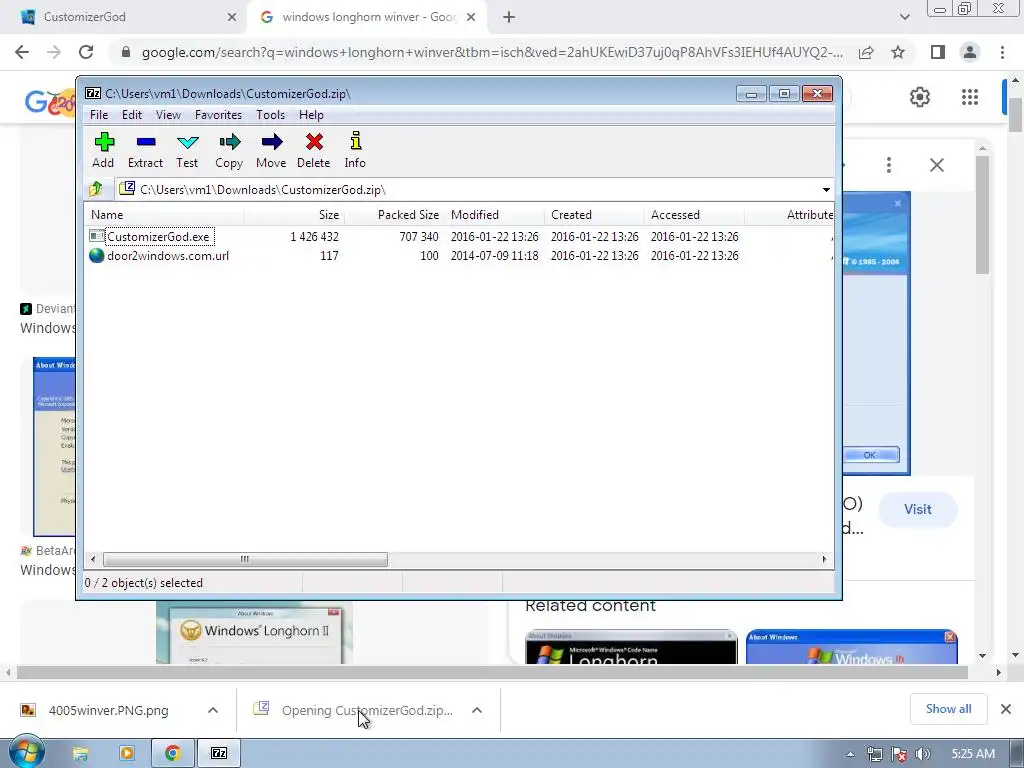Show hidden system tray icons
The width and height of the screenshot is (1024, 768).
coord(850,754)
